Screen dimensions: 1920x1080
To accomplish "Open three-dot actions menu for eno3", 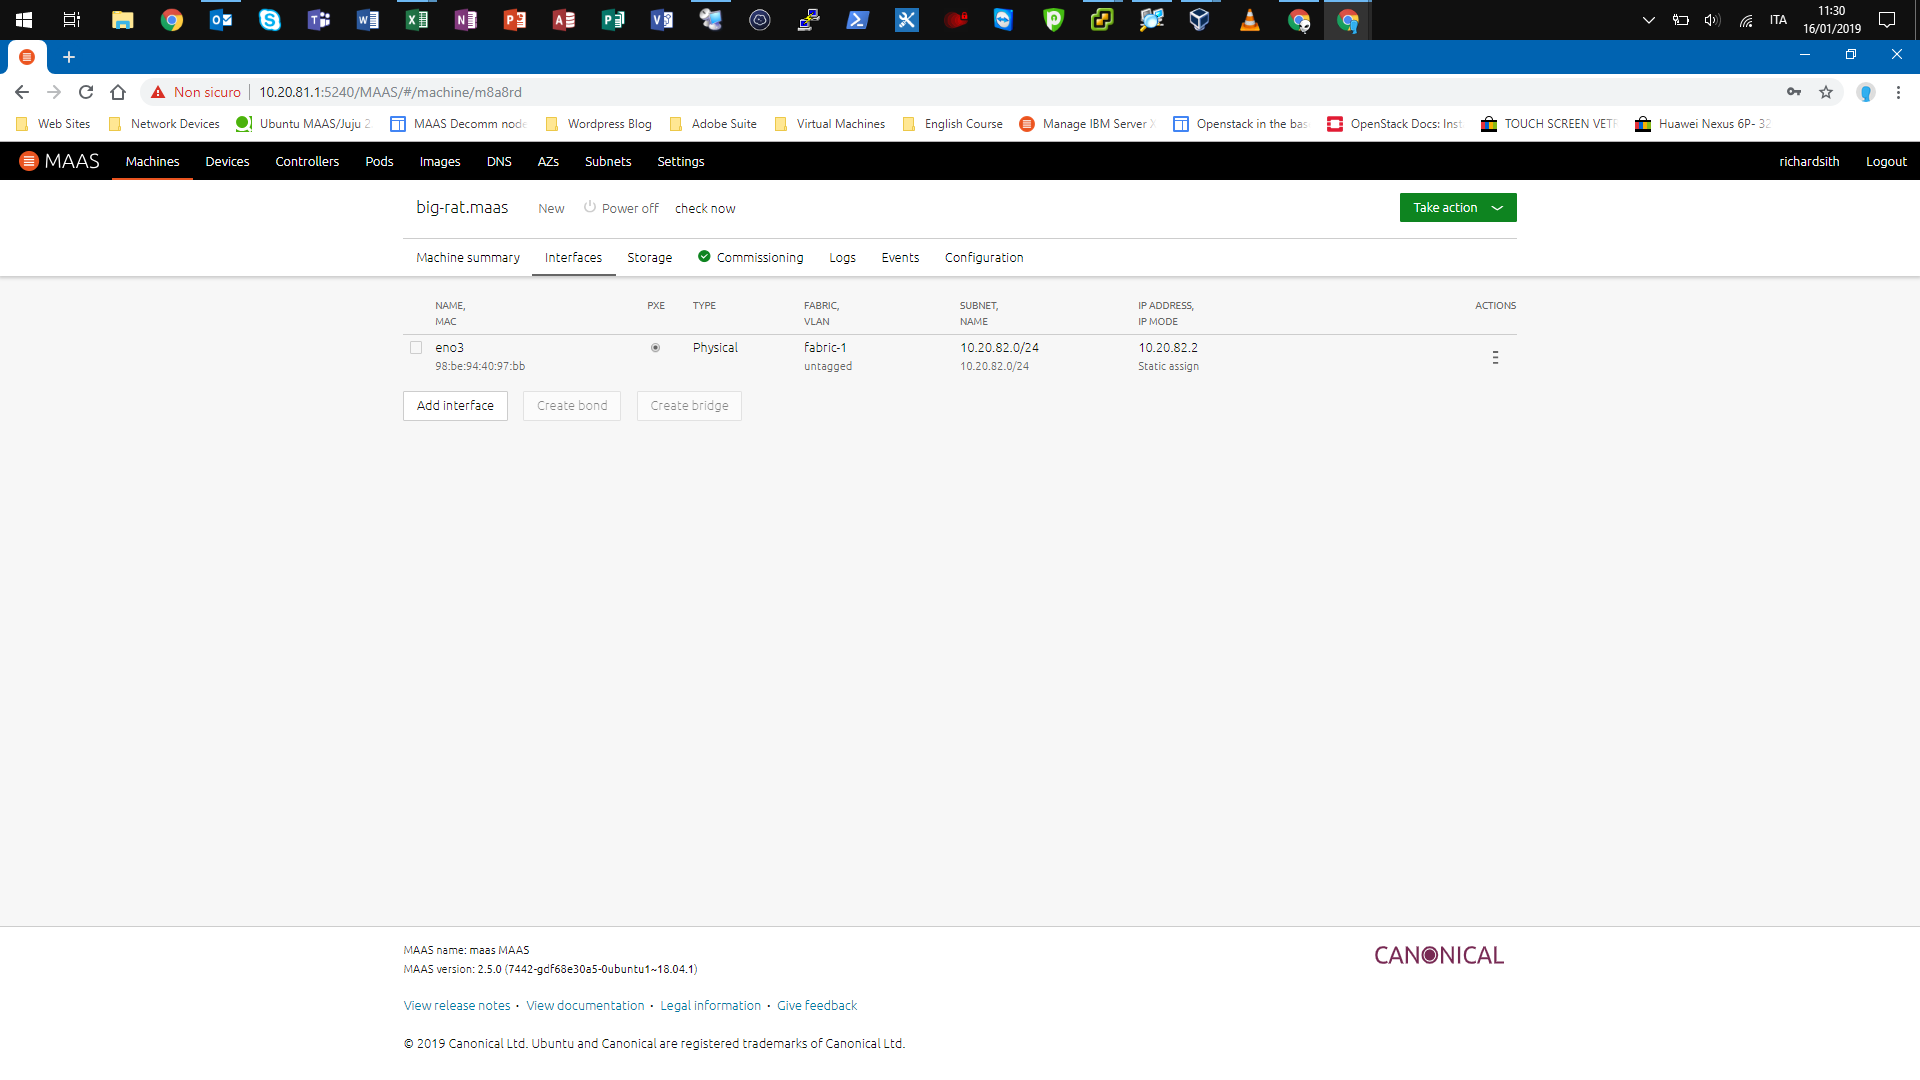I will tap(1495, 357).
